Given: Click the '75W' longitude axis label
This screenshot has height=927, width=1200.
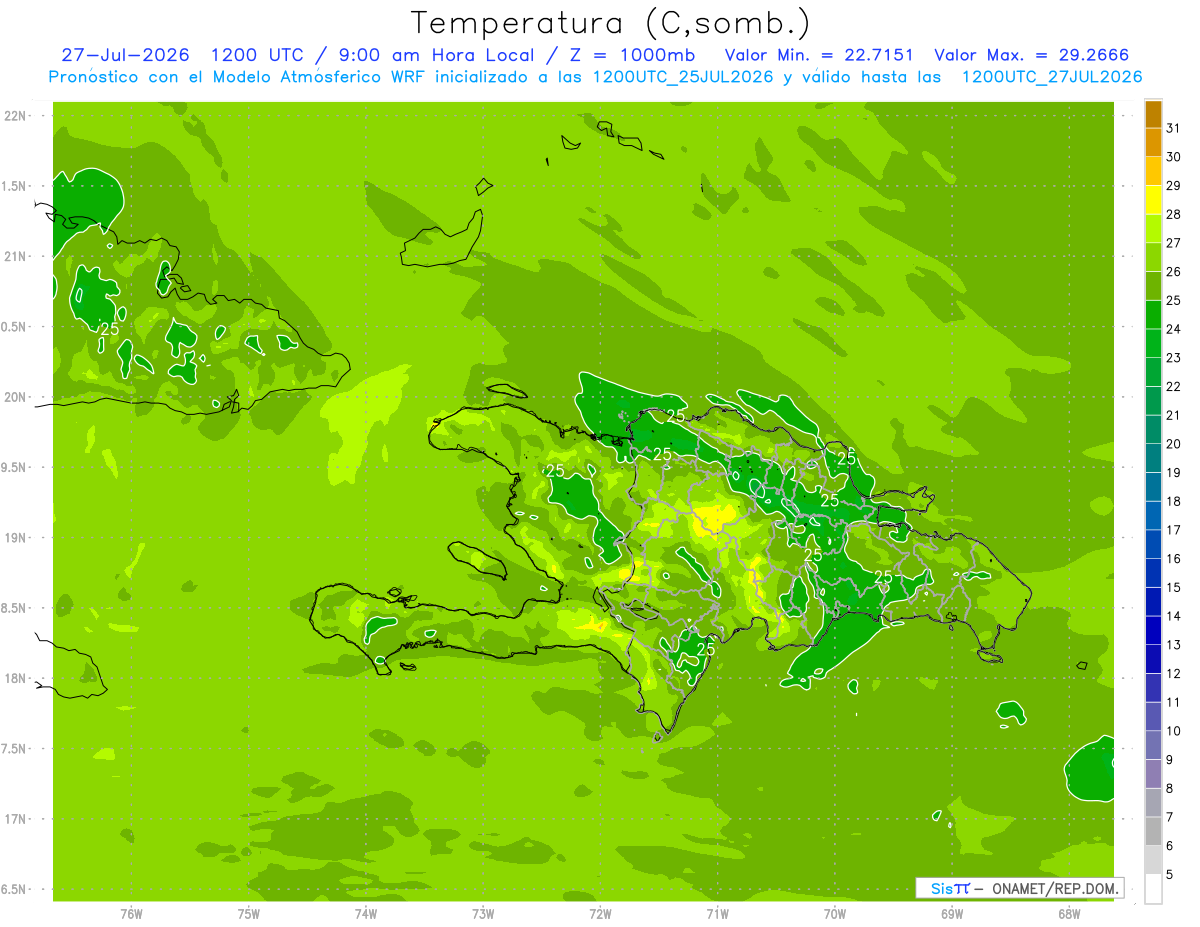Looking at the screenshot, I should [x=249, y=914].
